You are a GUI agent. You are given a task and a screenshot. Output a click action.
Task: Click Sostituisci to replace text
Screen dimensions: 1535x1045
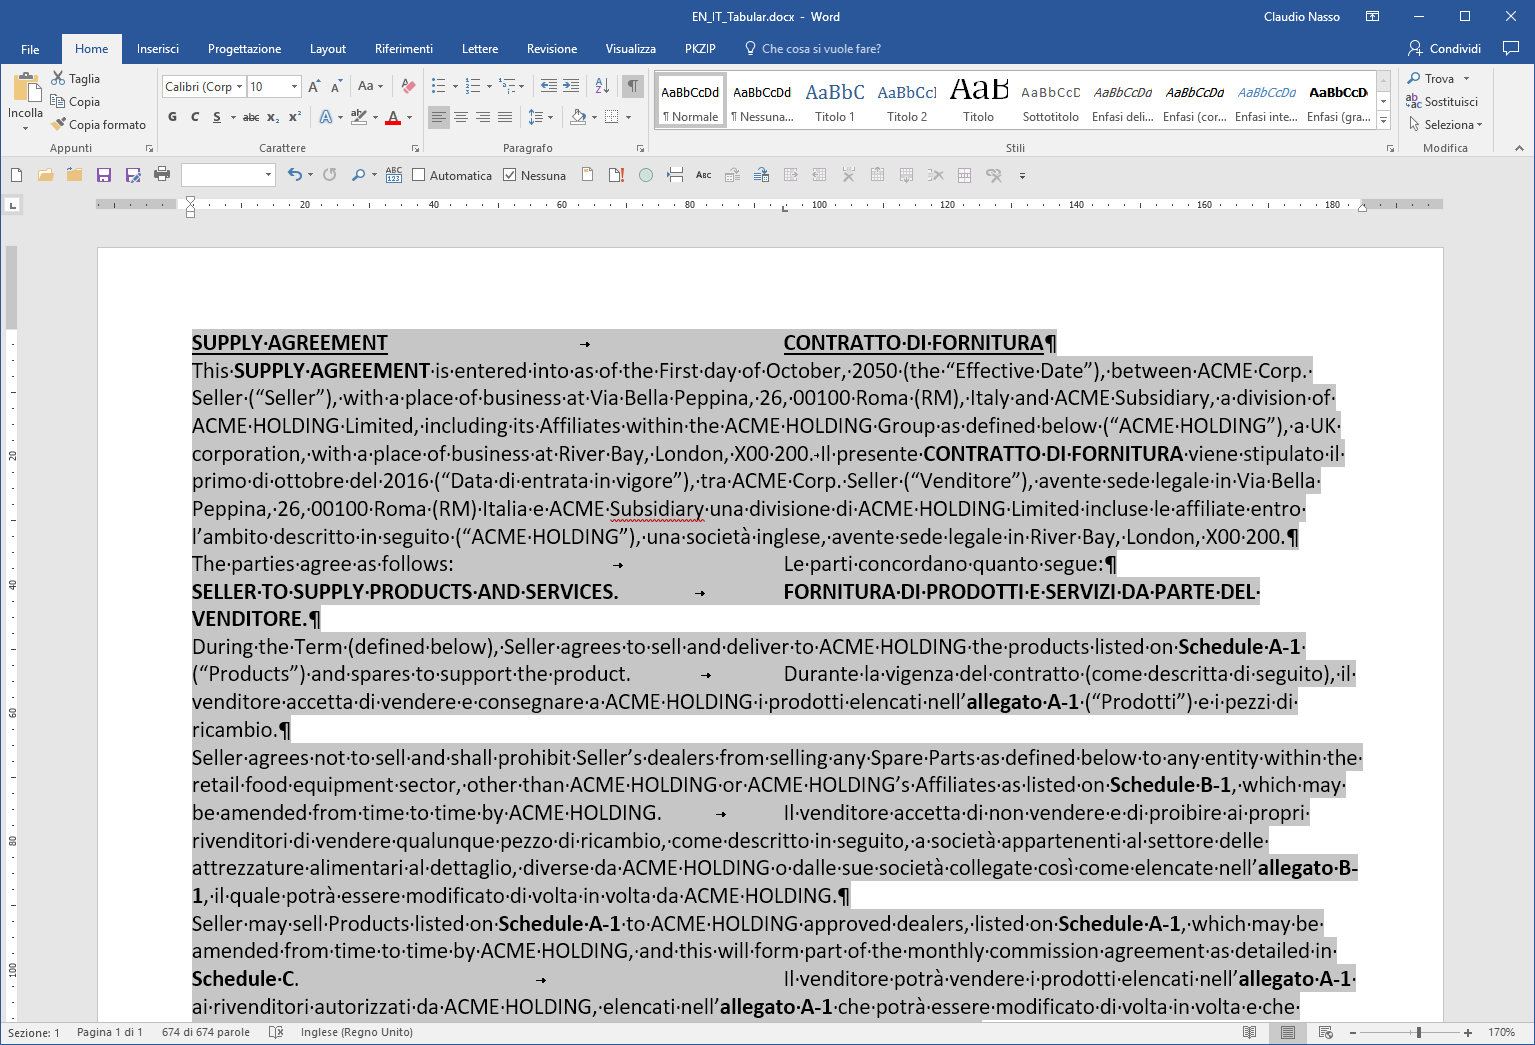coord(1442,101)
